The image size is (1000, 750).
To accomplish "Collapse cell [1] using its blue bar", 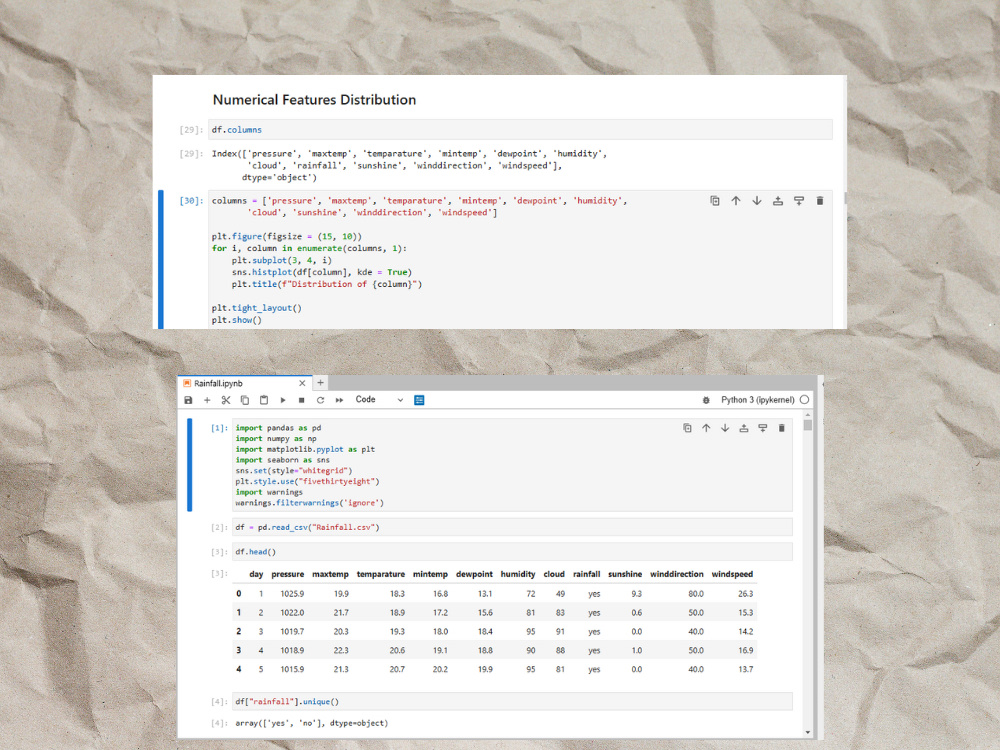I will click(189, 465).
